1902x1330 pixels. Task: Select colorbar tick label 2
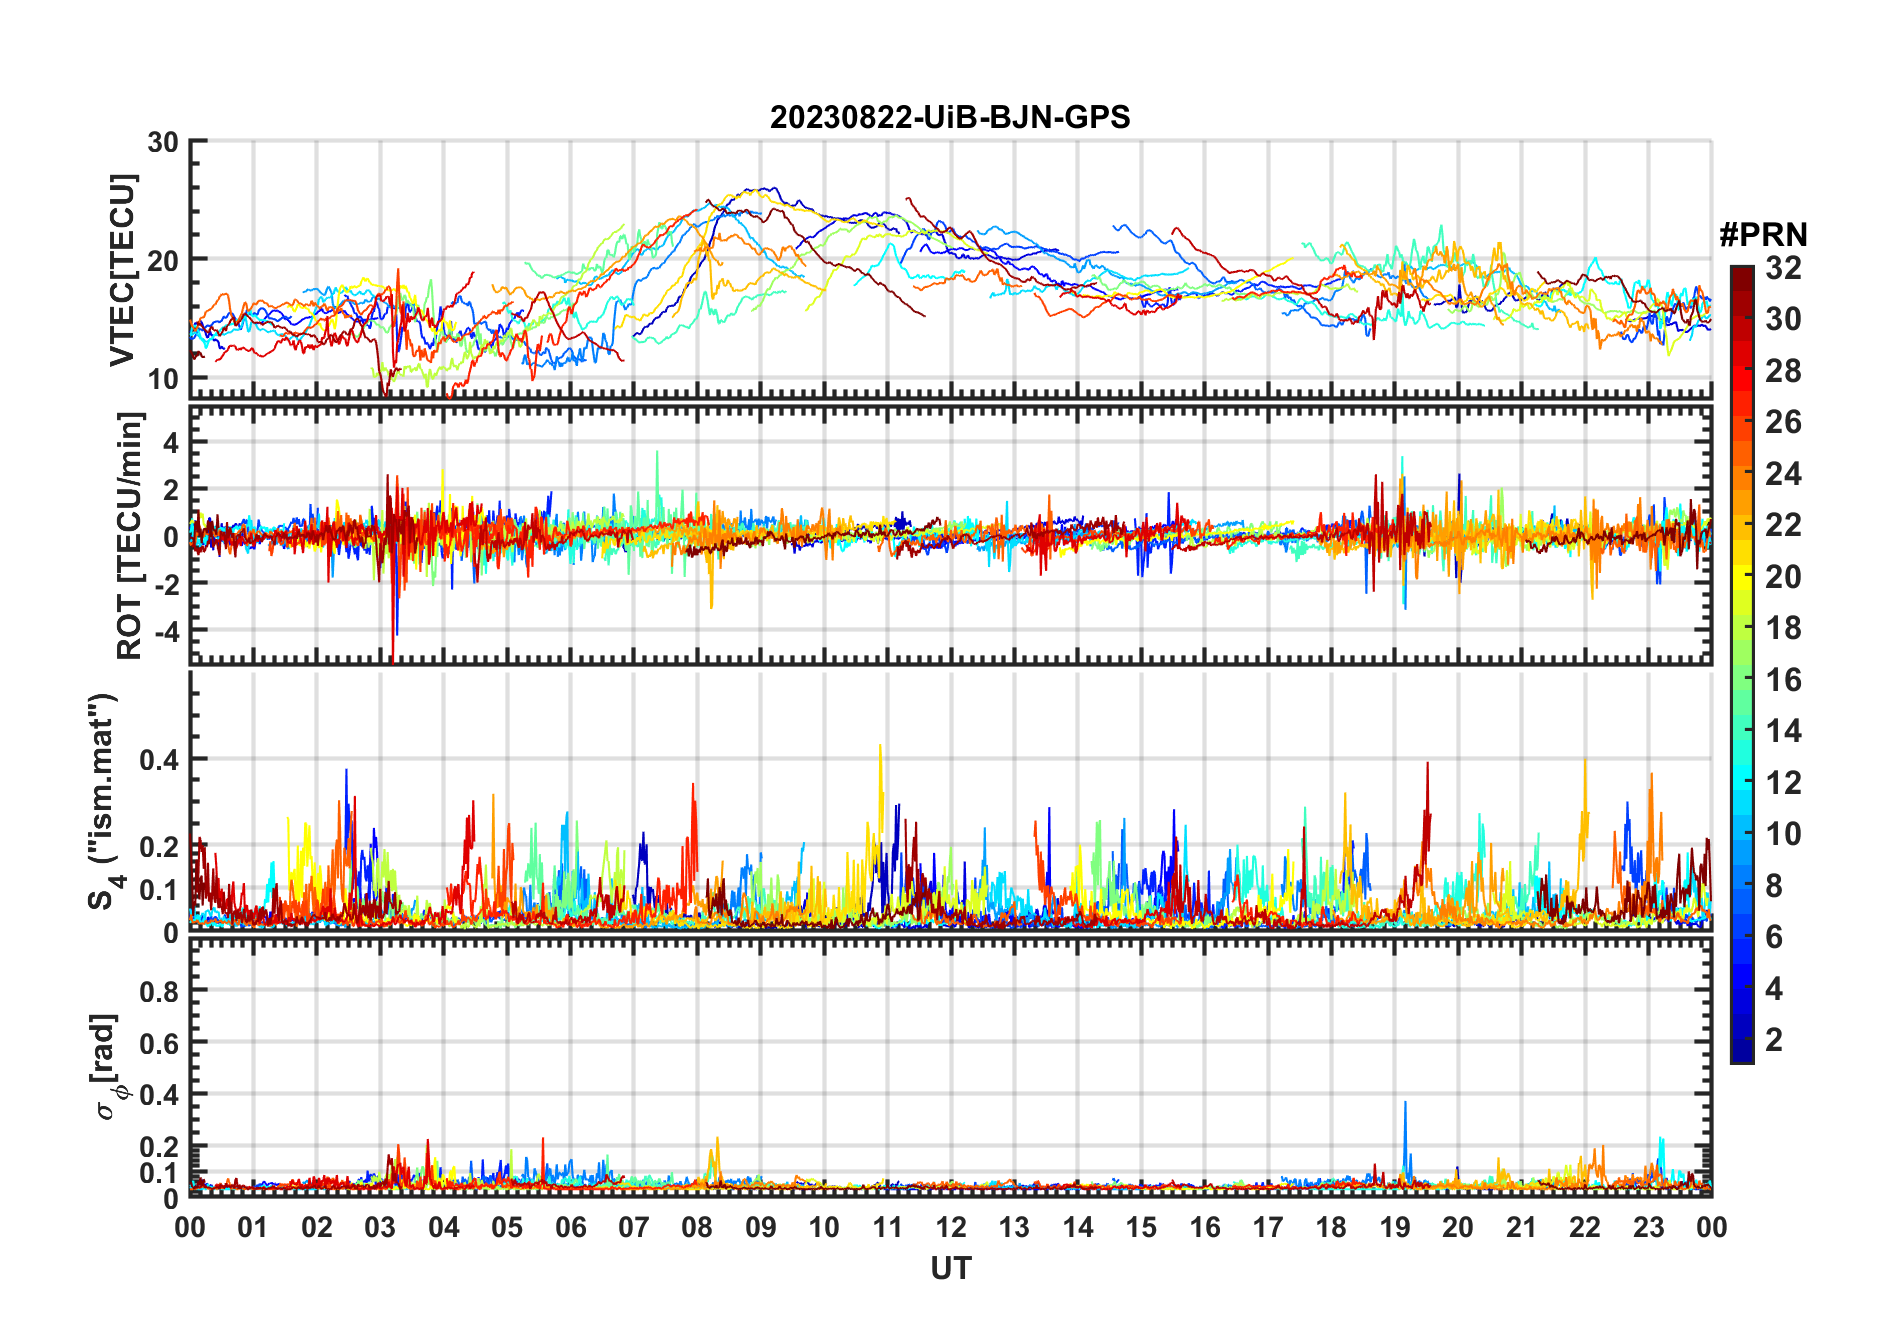pos(1774,1040)
